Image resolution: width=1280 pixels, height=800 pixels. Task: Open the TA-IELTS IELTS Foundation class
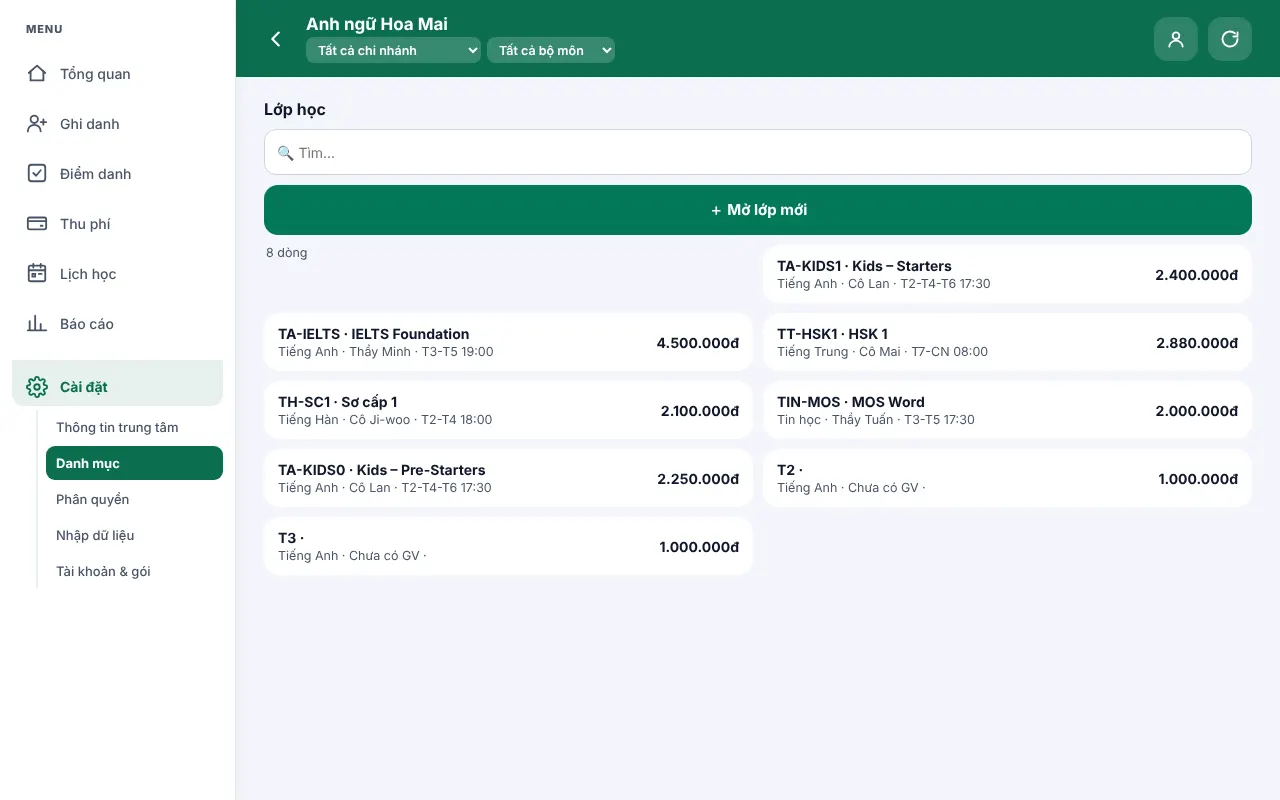[x=508, y=342]
